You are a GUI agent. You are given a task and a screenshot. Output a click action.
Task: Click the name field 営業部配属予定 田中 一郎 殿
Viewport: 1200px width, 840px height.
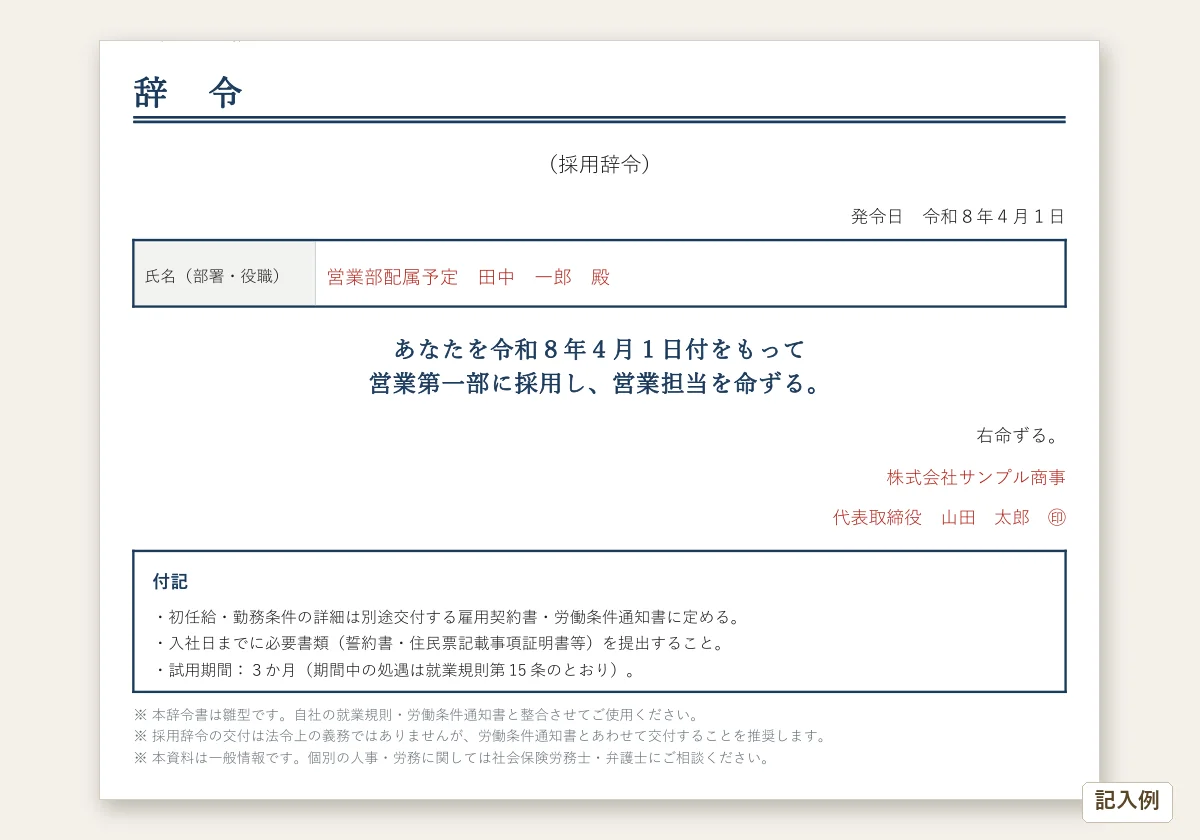[x=690, y=273]
